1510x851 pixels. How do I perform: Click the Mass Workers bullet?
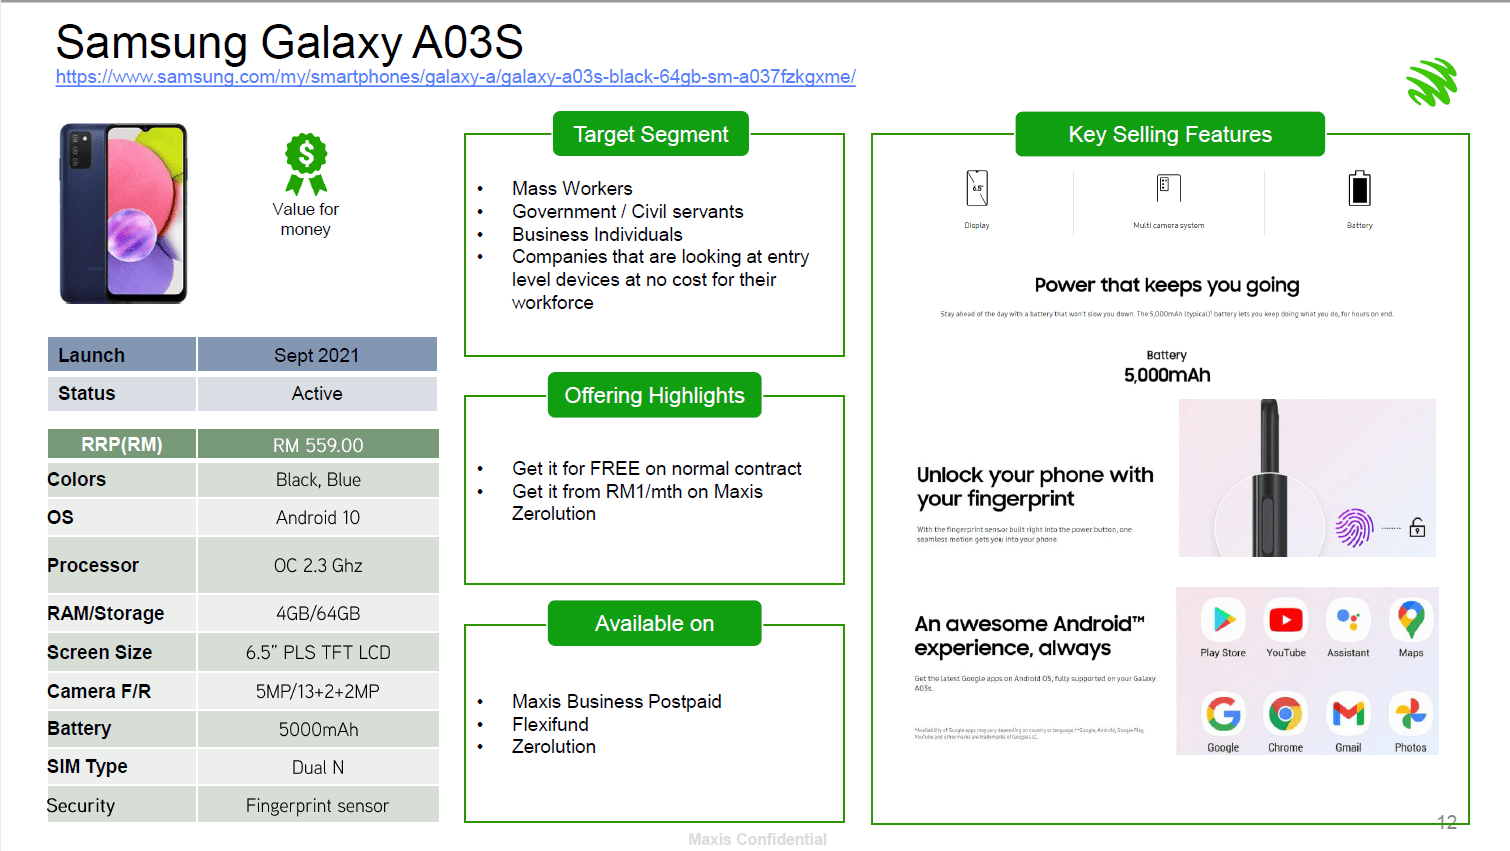[x=572, y=188]
